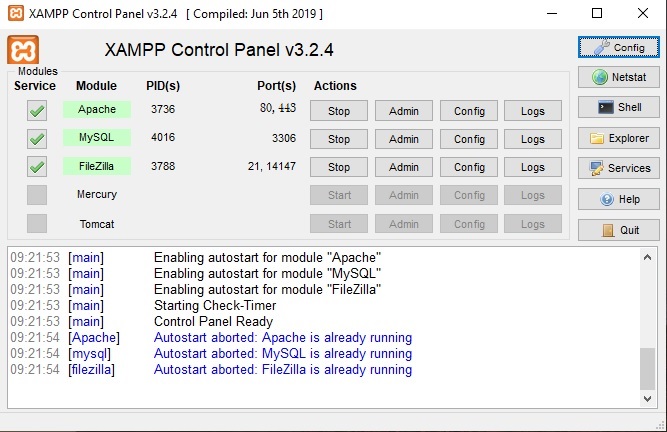Toggle FileZilla service checkbox
This screenshot has height=432, width=667.
37,167
